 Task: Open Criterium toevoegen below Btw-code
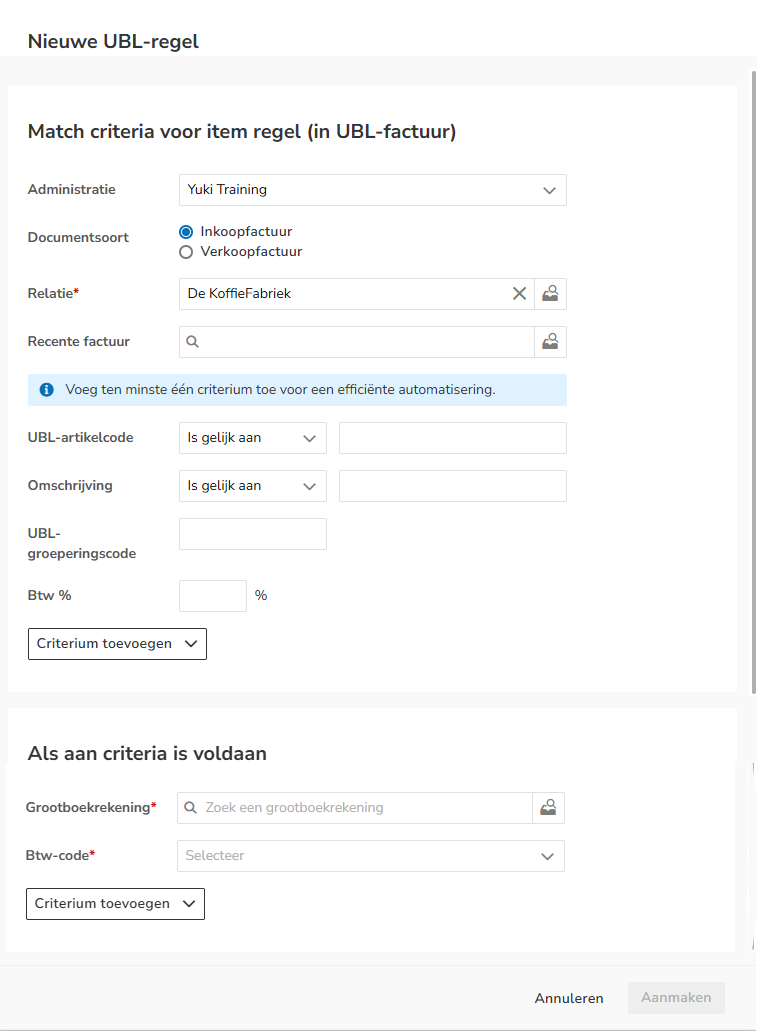click(115, 904)
